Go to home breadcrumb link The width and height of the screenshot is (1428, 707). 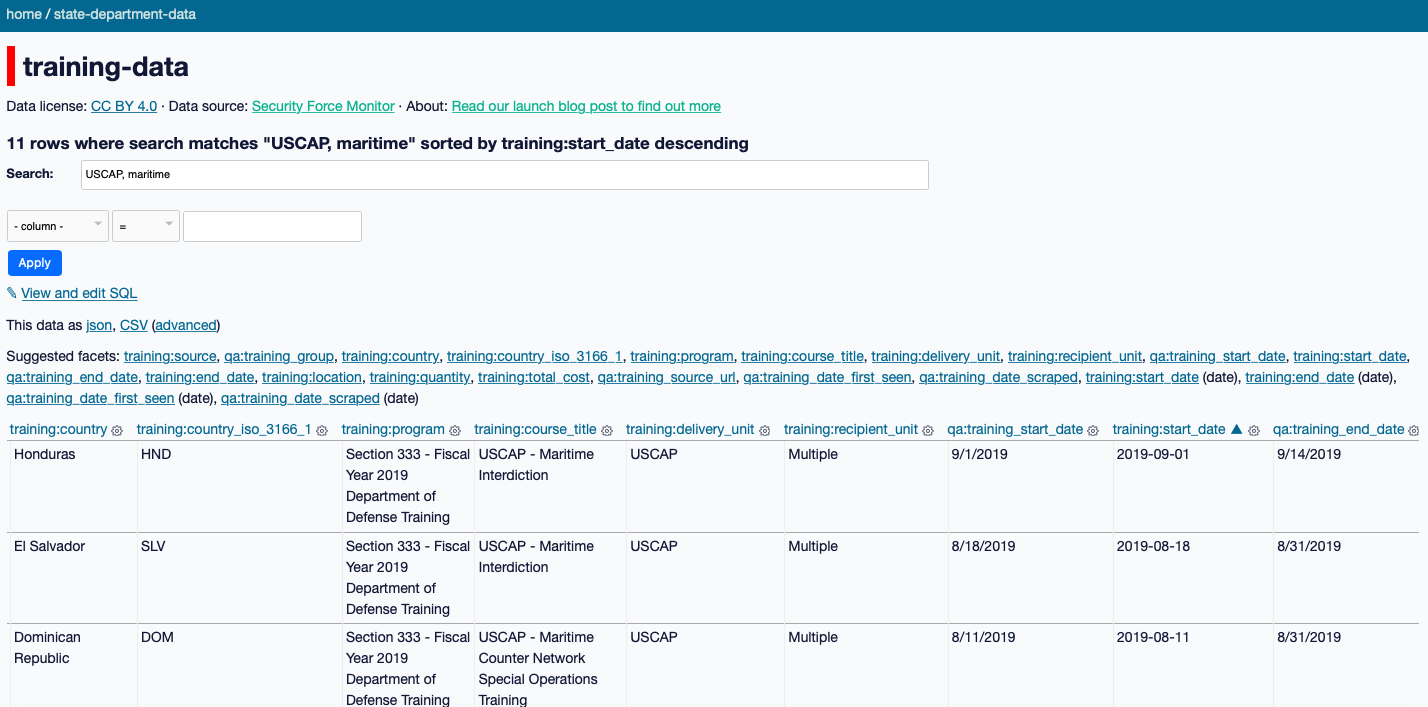24,14
